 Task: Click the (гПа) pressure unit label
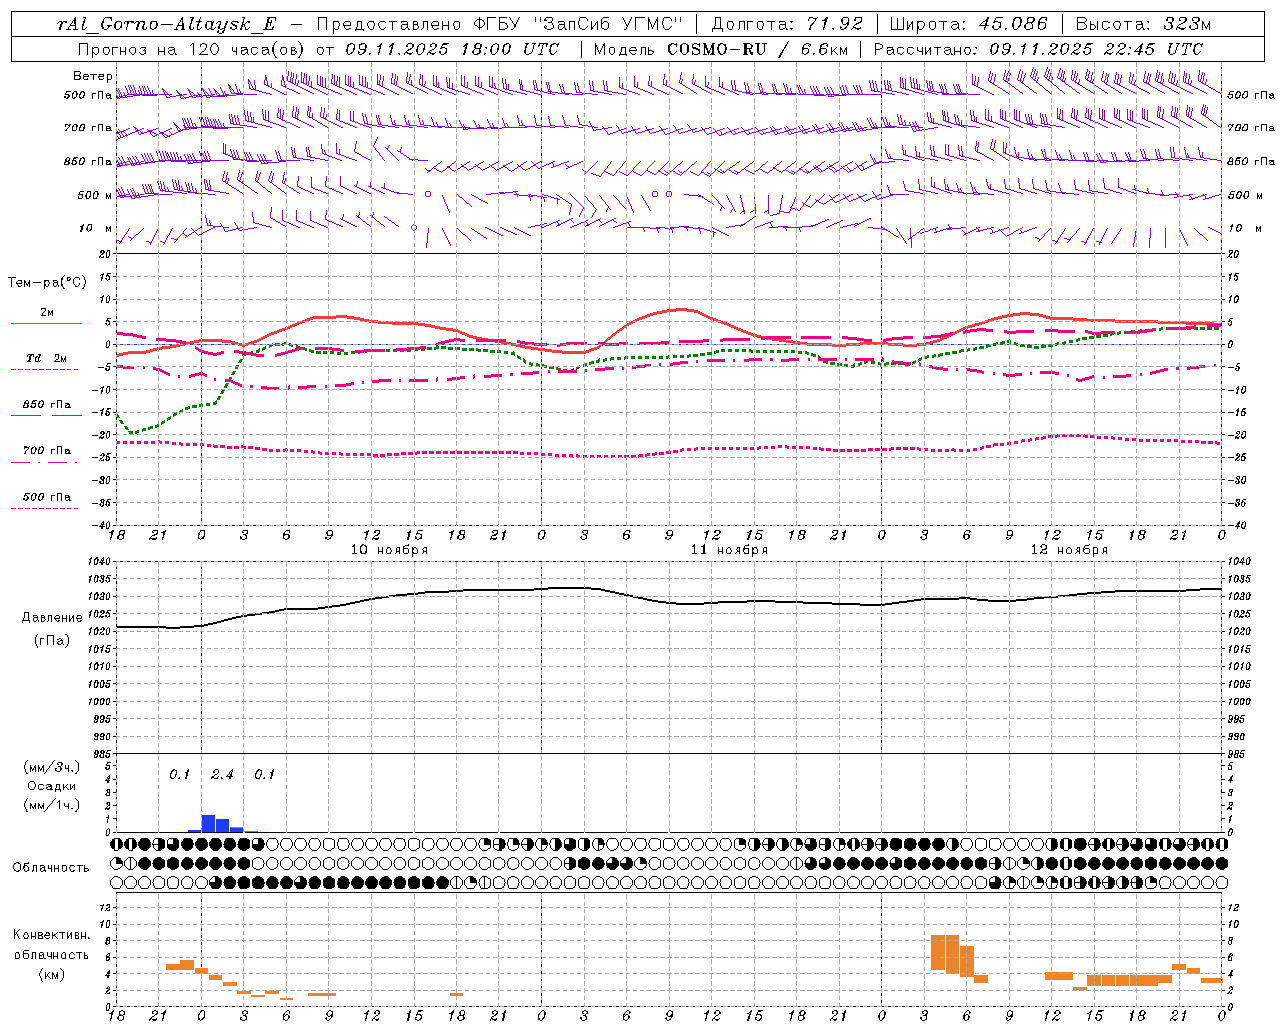click(x=52, y=641)
